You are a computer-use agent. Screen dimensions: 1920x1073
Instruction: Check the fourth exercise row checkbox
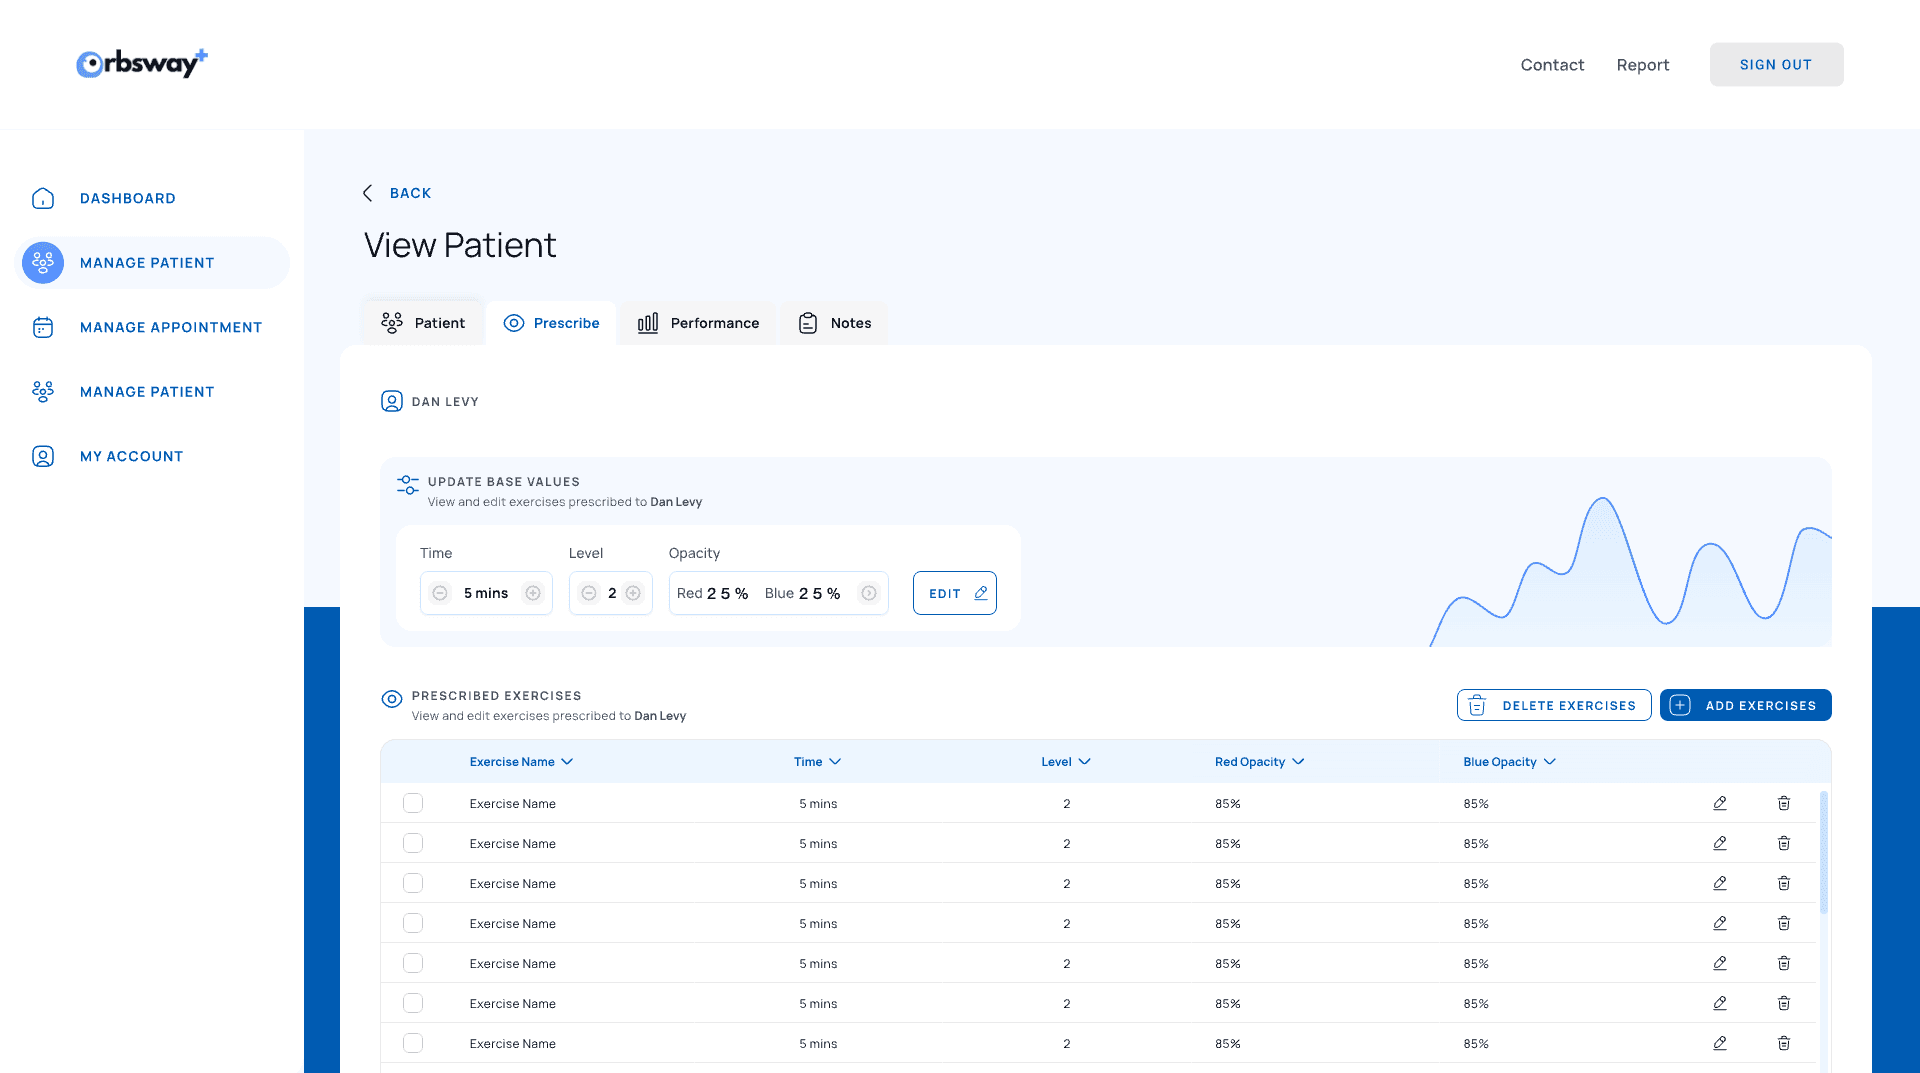click(413, 923)
